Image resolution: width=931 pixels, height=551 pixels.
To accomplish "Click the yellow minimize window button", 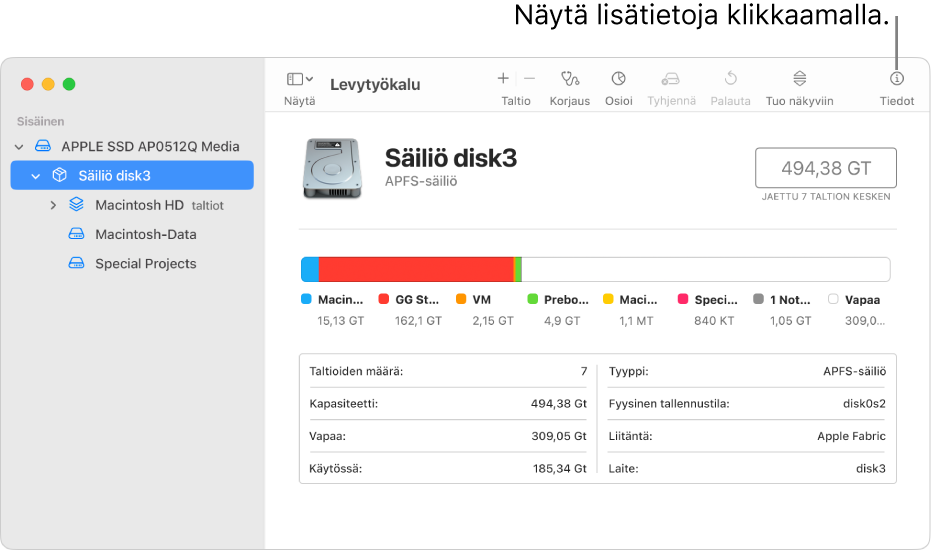I will tap(48, 84).
